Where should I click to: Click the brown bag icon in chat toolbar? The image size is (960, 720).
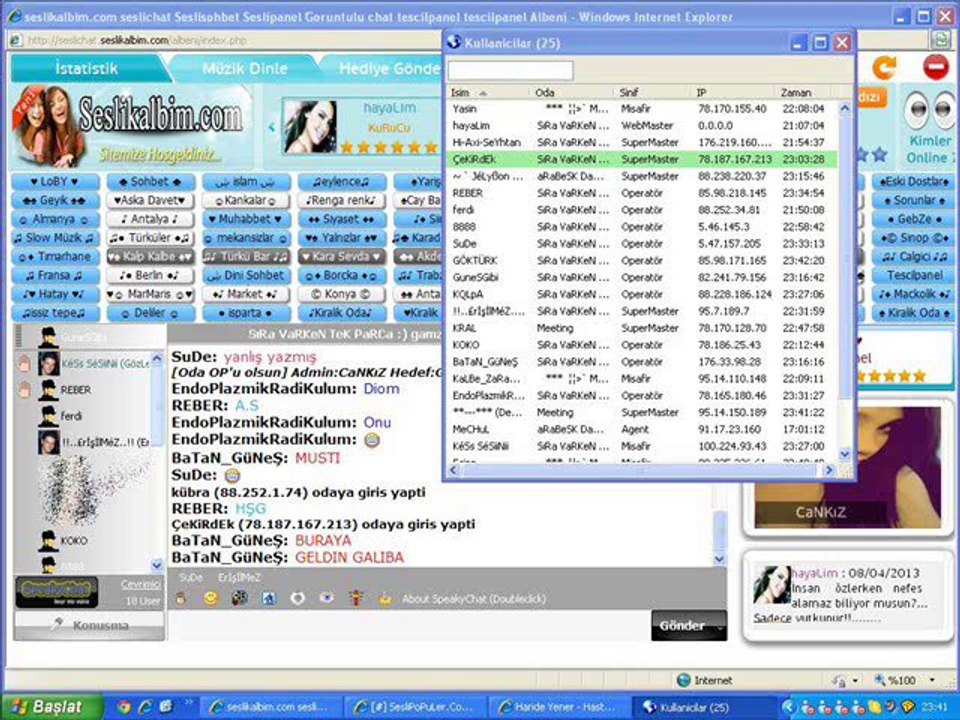[181, 598]
